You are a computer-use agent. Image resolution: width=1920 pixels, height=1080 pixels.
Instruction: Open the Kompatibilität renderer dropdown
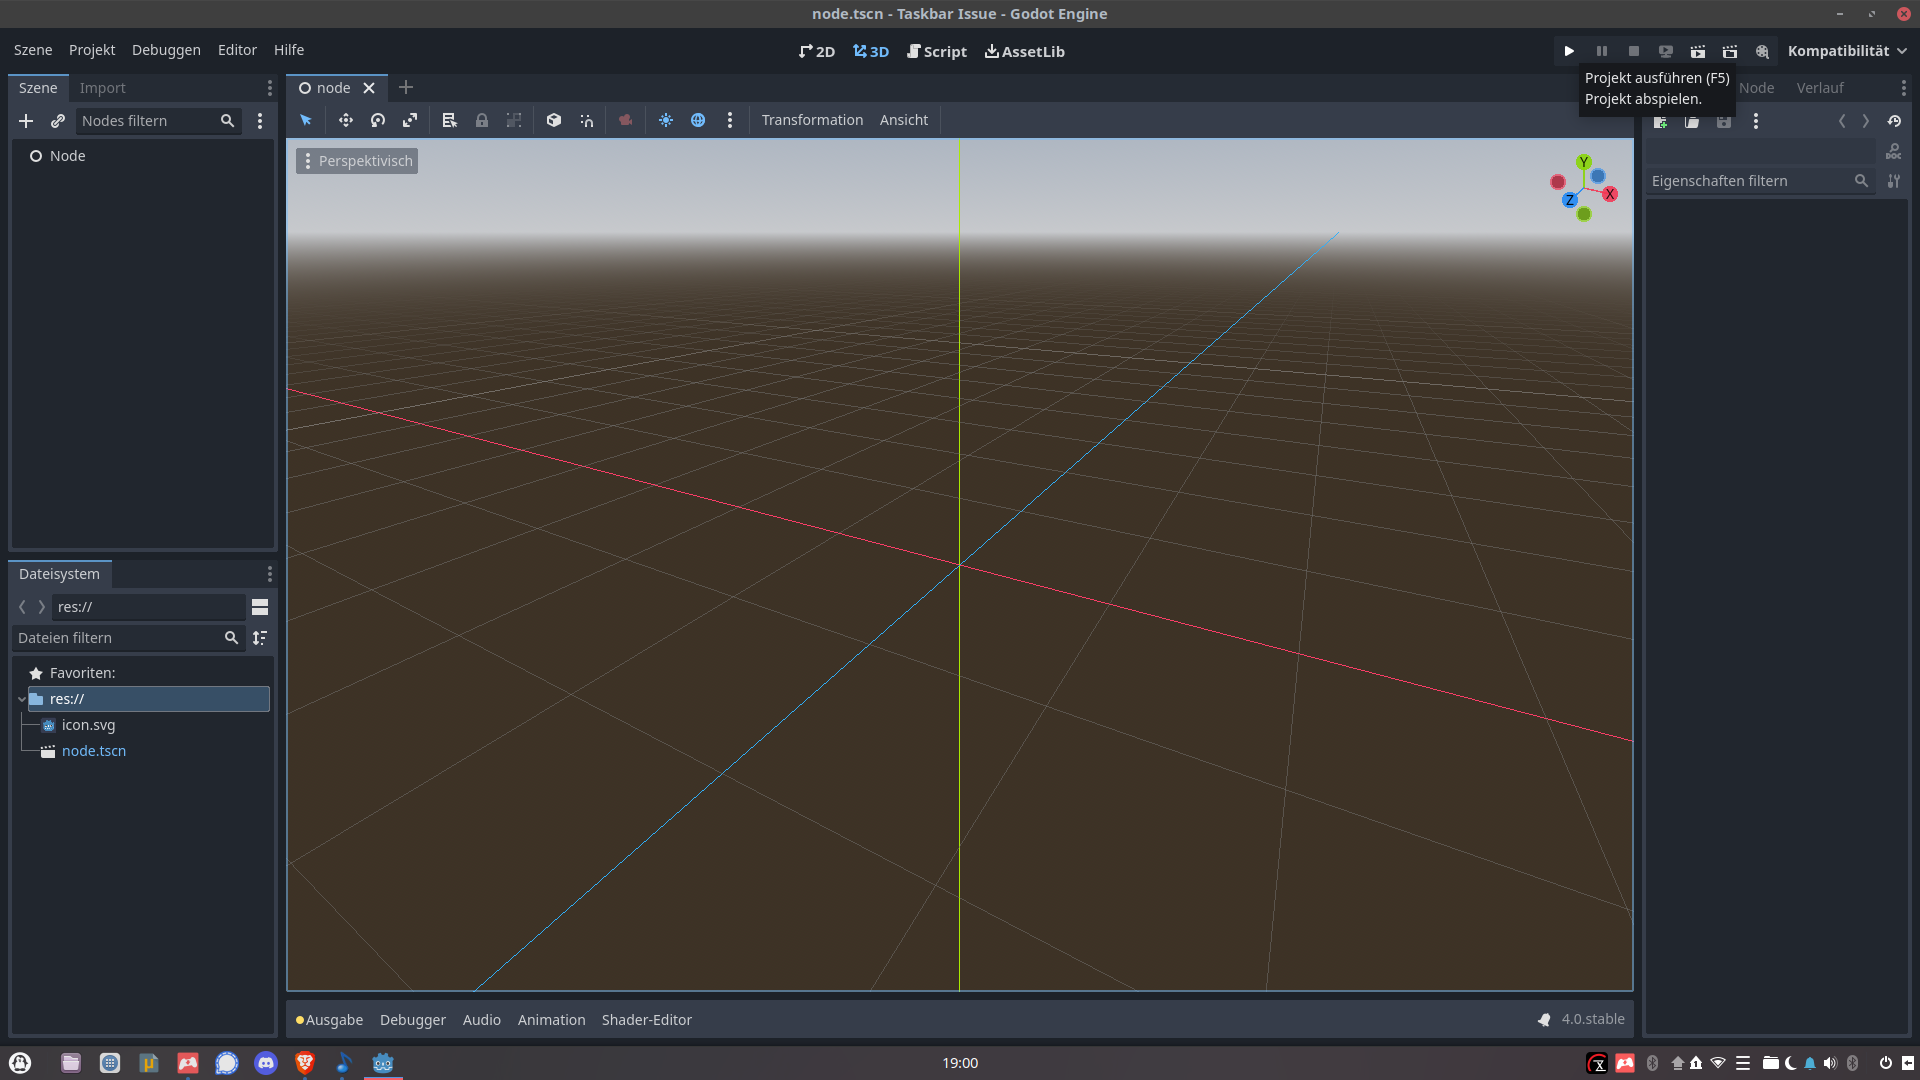(1846, 51)
